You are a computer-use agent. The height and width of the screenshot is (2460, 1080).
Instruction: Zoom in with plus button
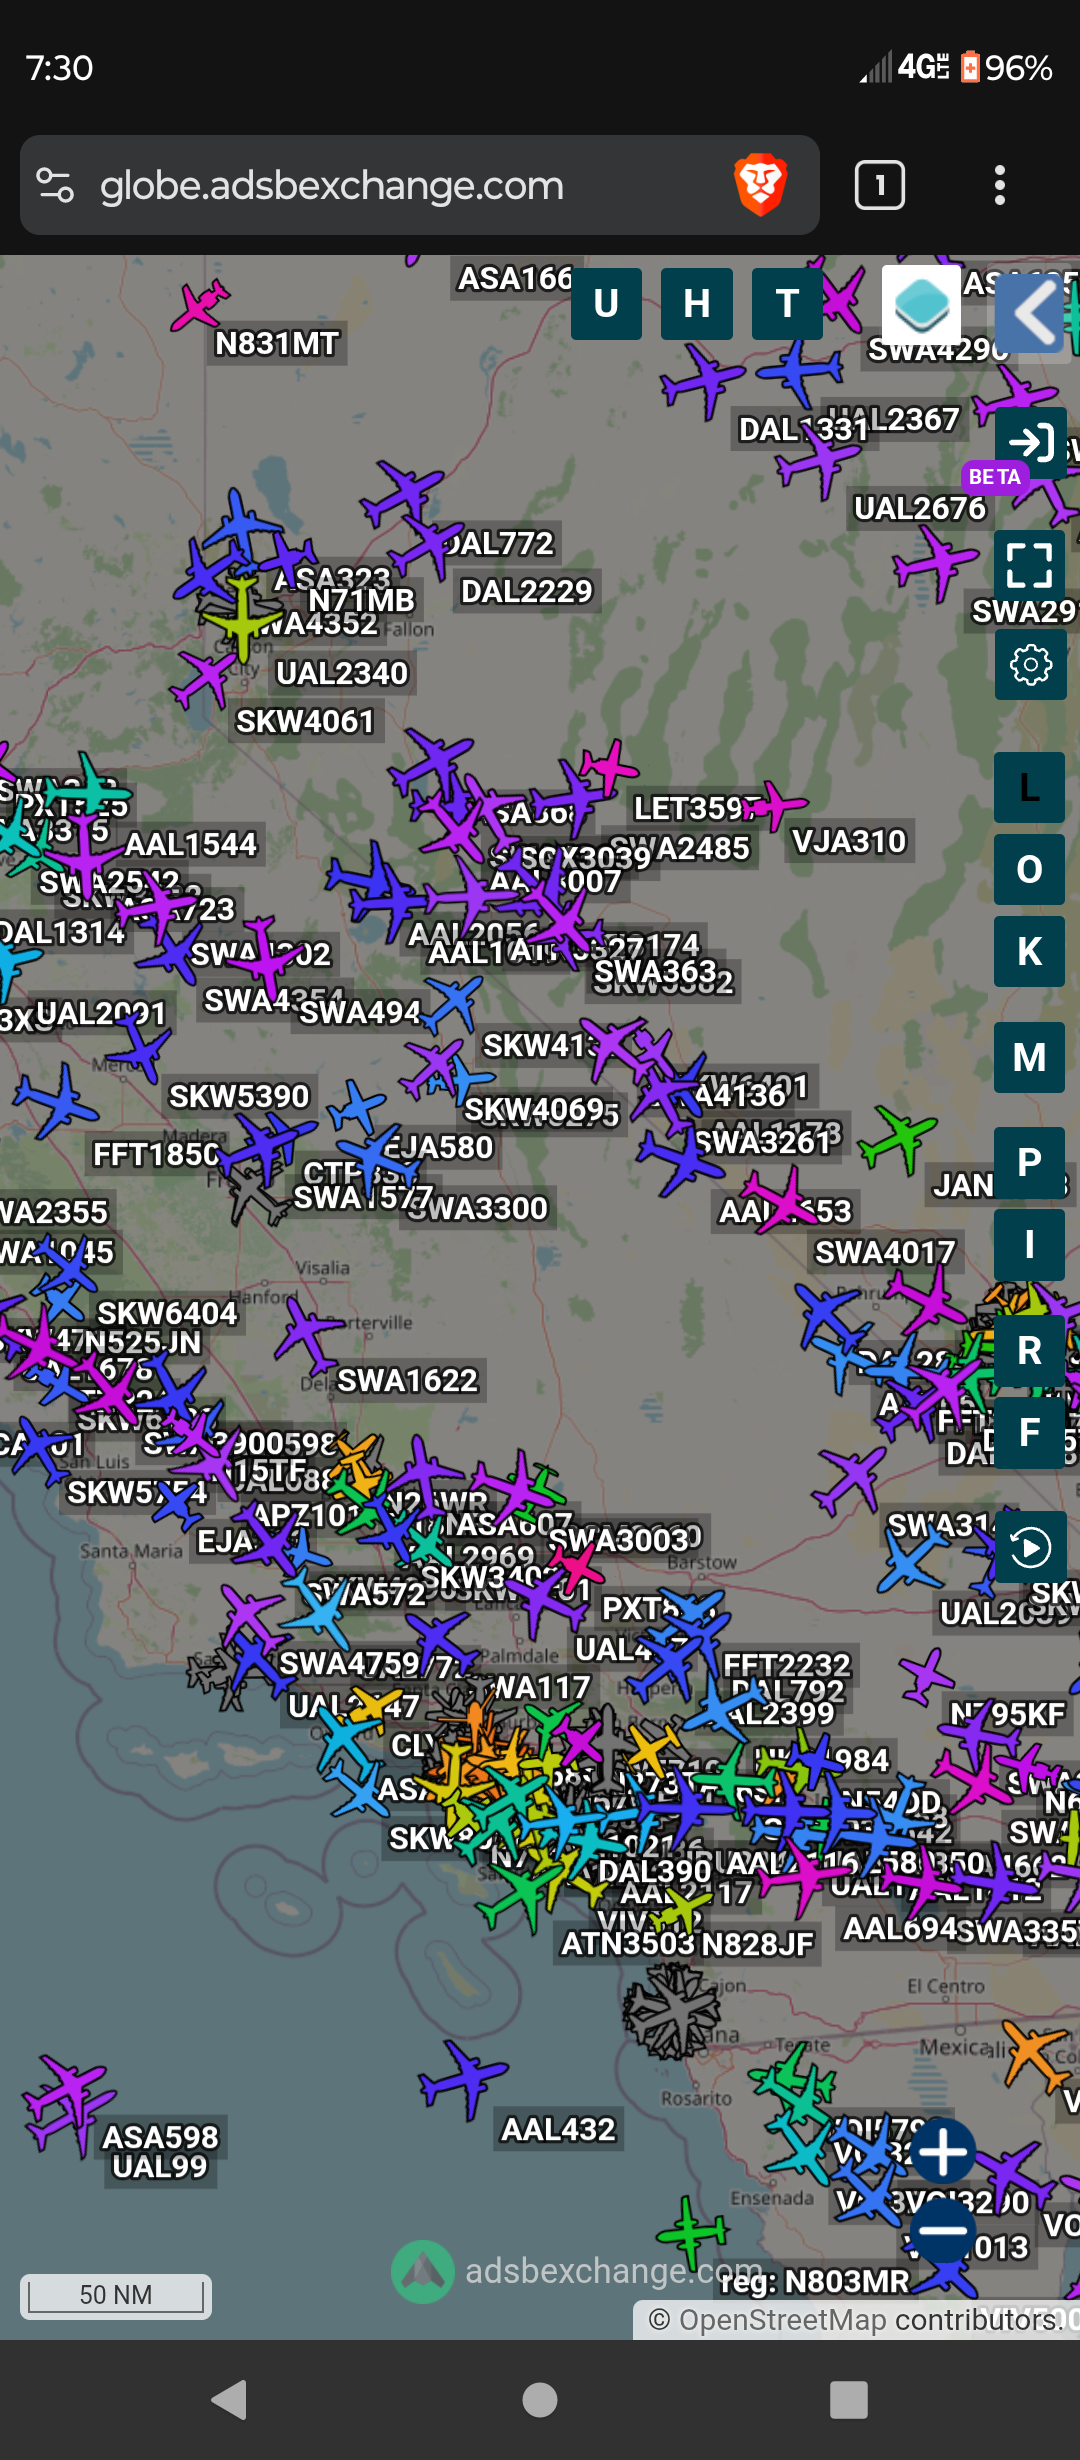(942, 2151)
